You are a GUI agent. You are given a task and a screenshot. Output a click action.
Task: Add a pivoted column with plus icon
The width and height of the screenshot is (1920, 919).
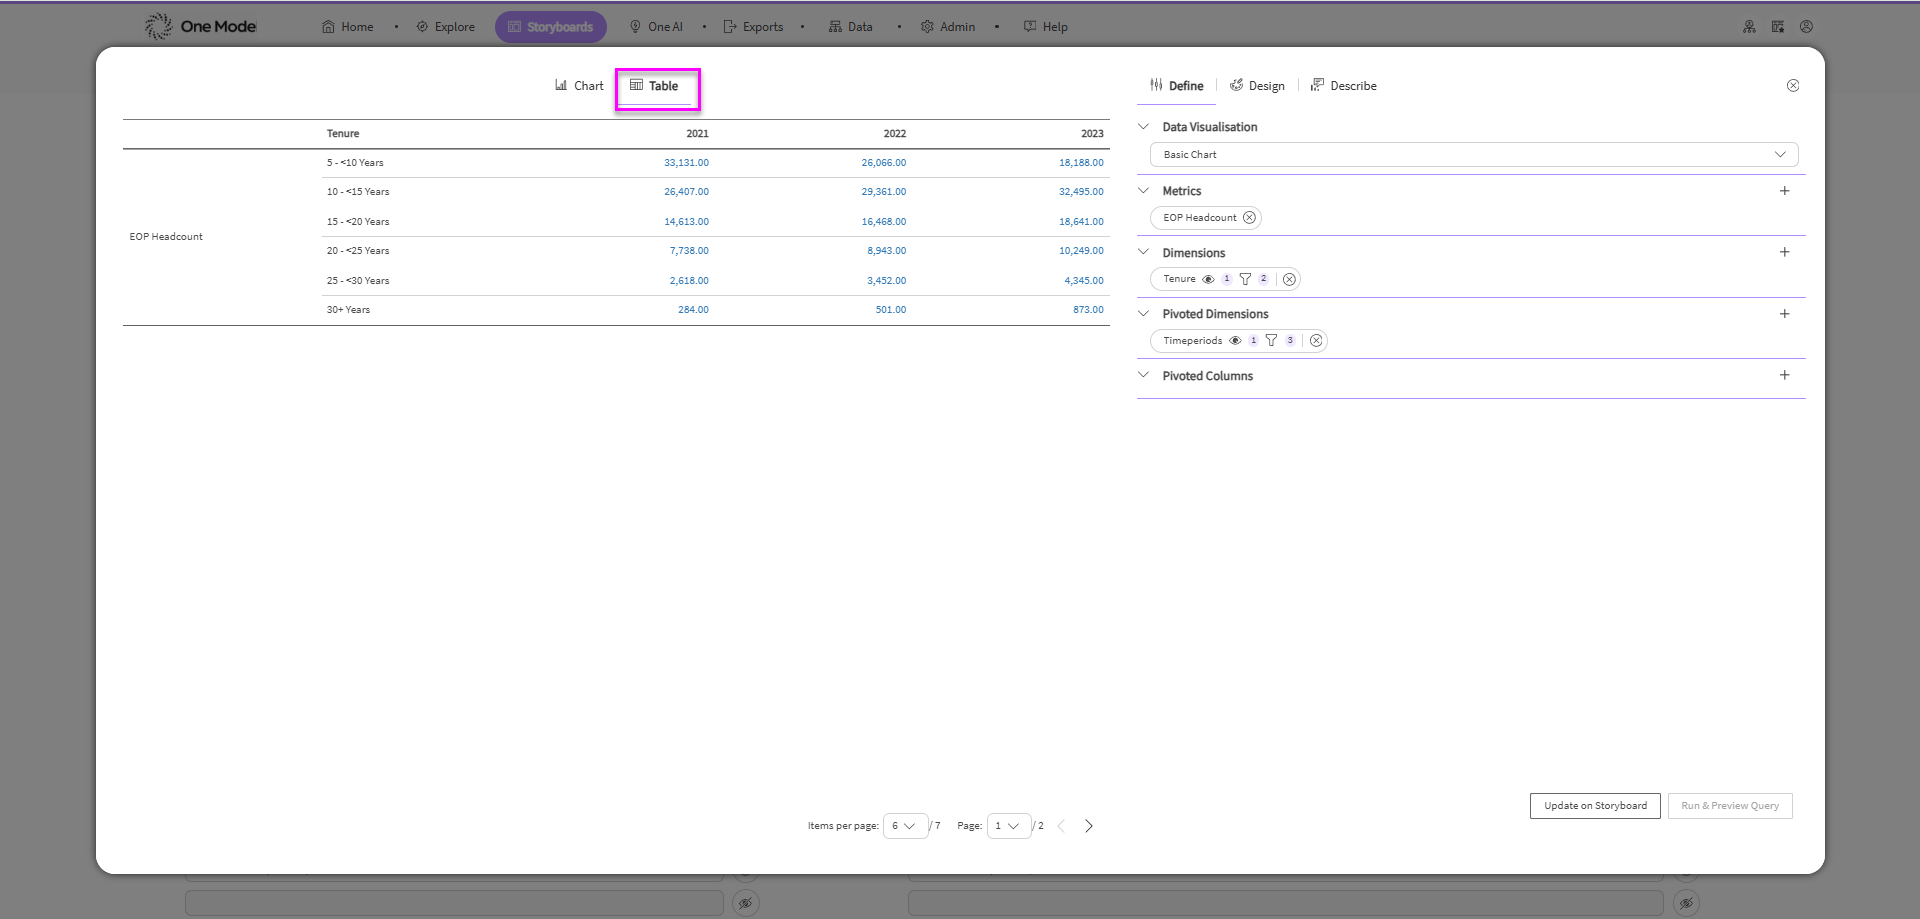coord(1784,375)
